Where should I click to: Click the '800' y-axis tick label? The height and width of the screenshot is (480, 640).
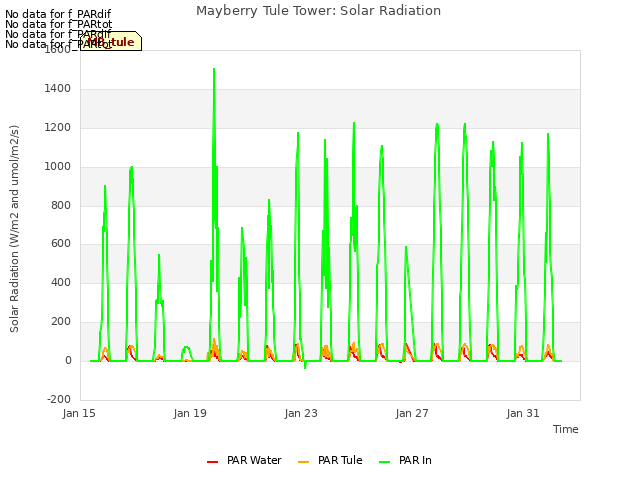[x=61, y=205]
